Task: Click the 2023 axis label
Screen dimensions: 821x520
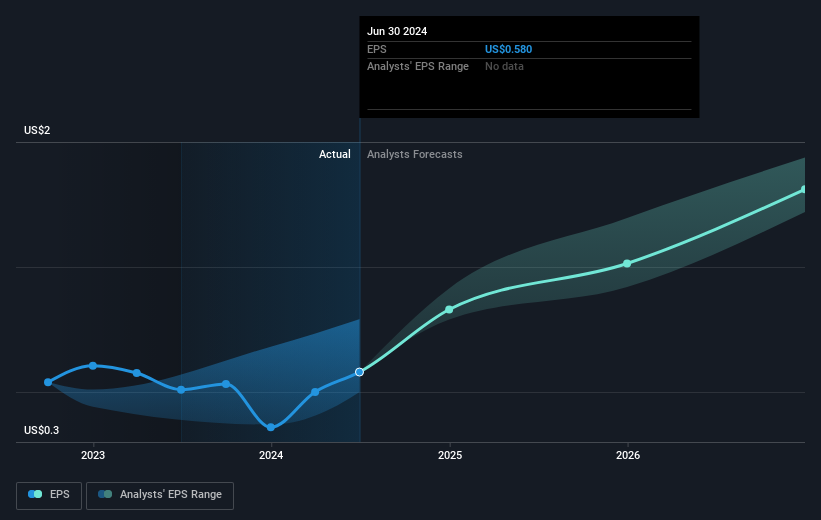Action: [x=93, y=455]
